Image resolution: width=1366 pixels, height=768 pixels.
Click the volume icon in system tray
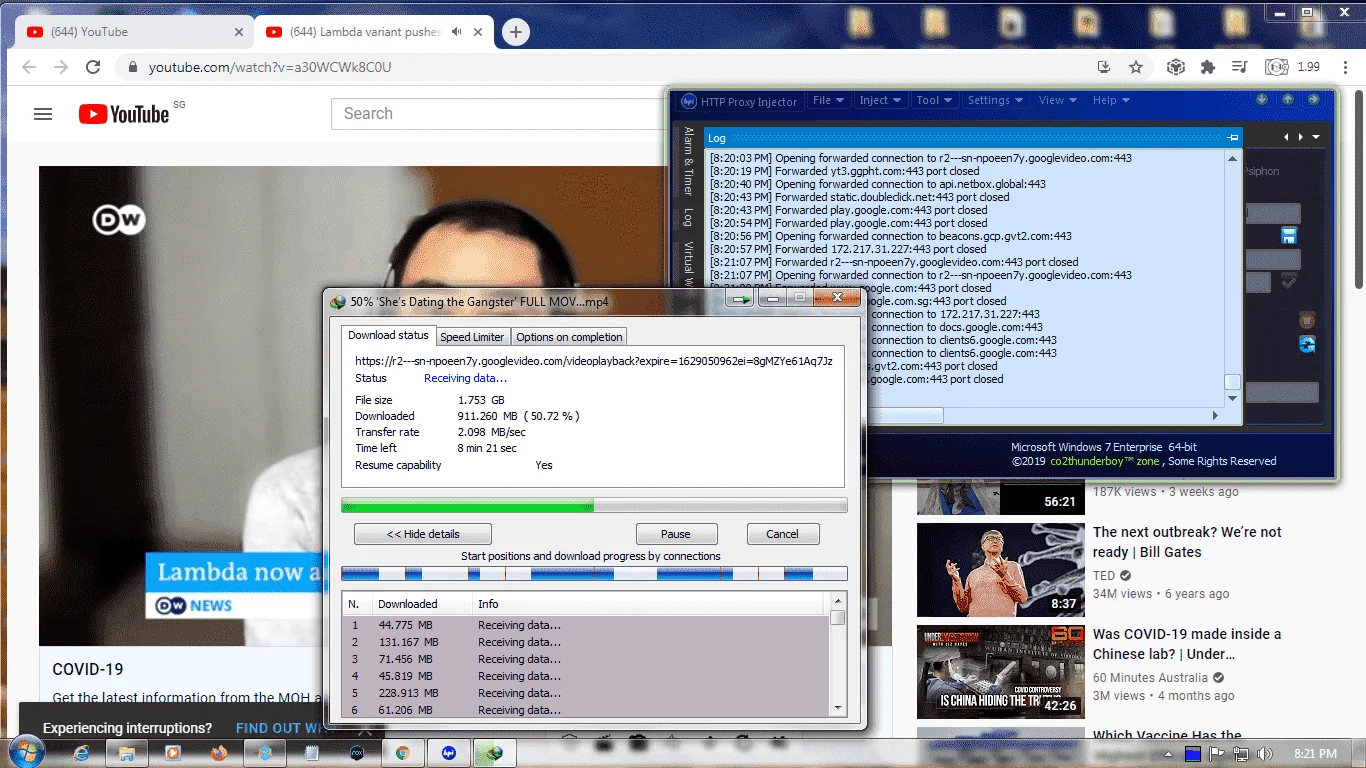pyautogui.click(x=1264, y=754)
